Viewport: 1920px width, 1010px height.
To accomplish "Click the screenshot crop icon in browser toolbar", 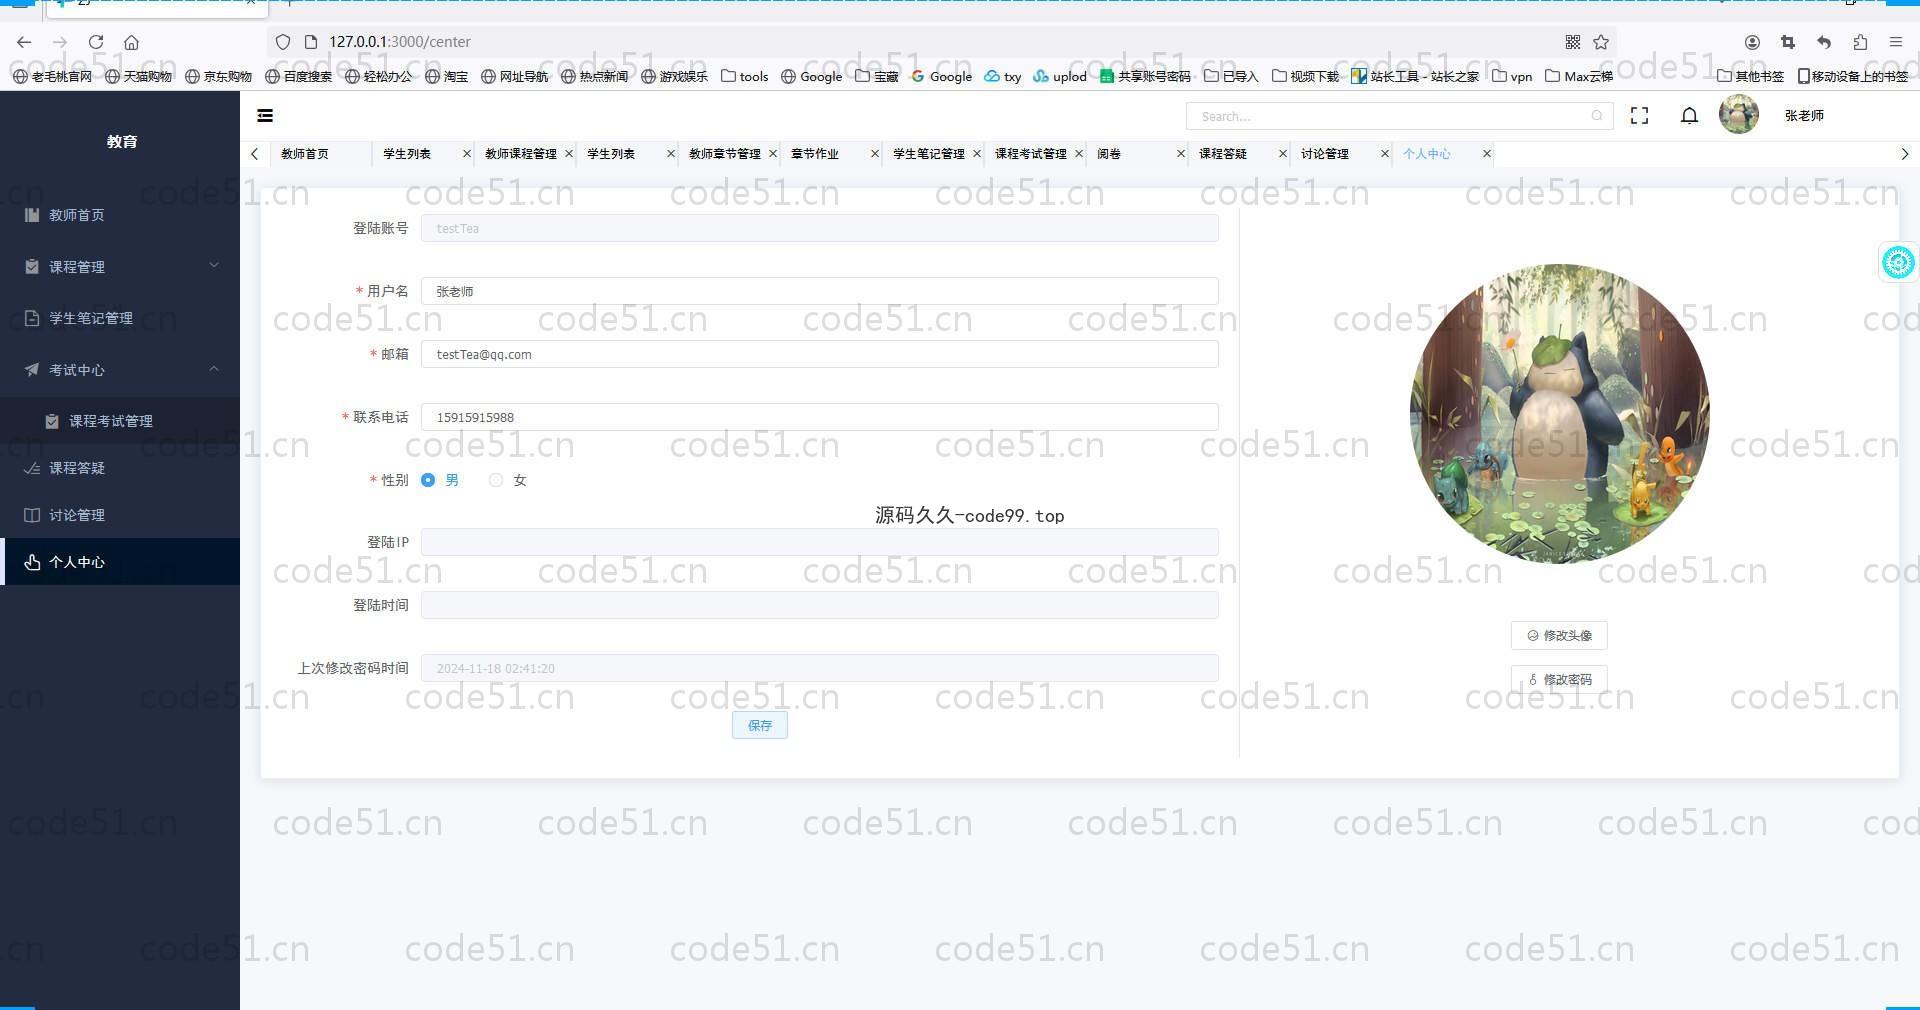I will pyautogui.click(x=1788, y=42).
